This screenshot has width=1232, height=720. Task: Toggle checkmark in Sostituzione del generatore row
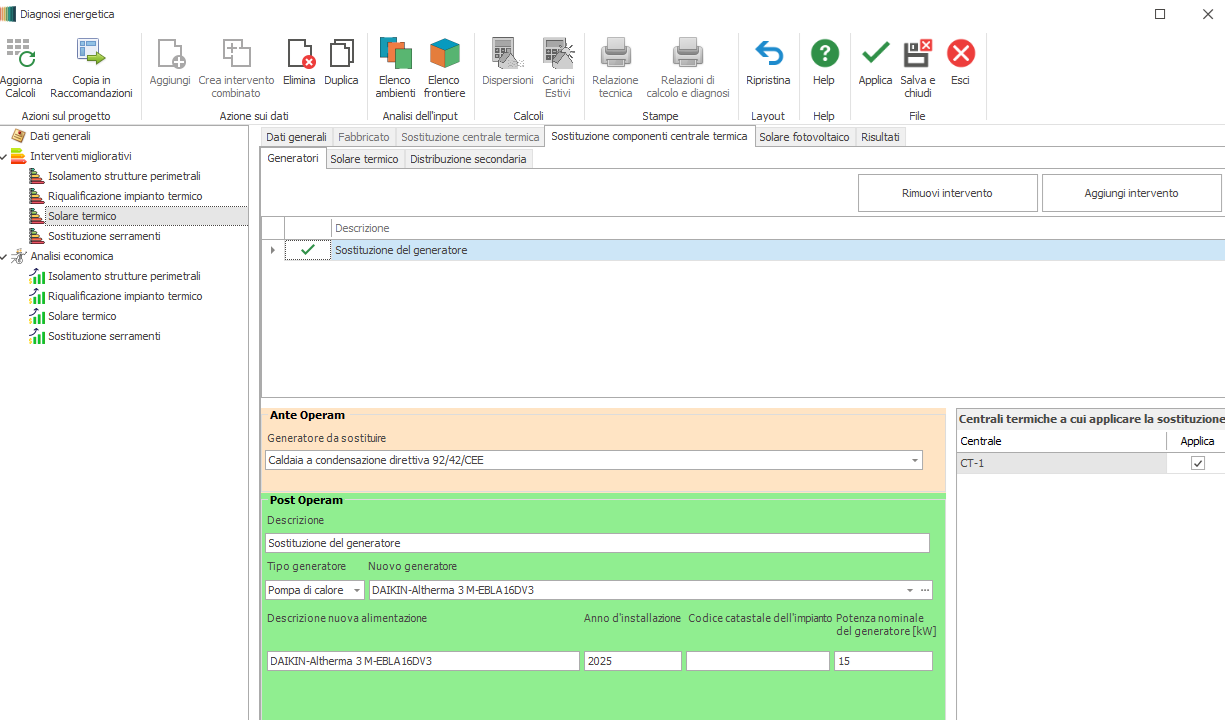coord(307,250)
